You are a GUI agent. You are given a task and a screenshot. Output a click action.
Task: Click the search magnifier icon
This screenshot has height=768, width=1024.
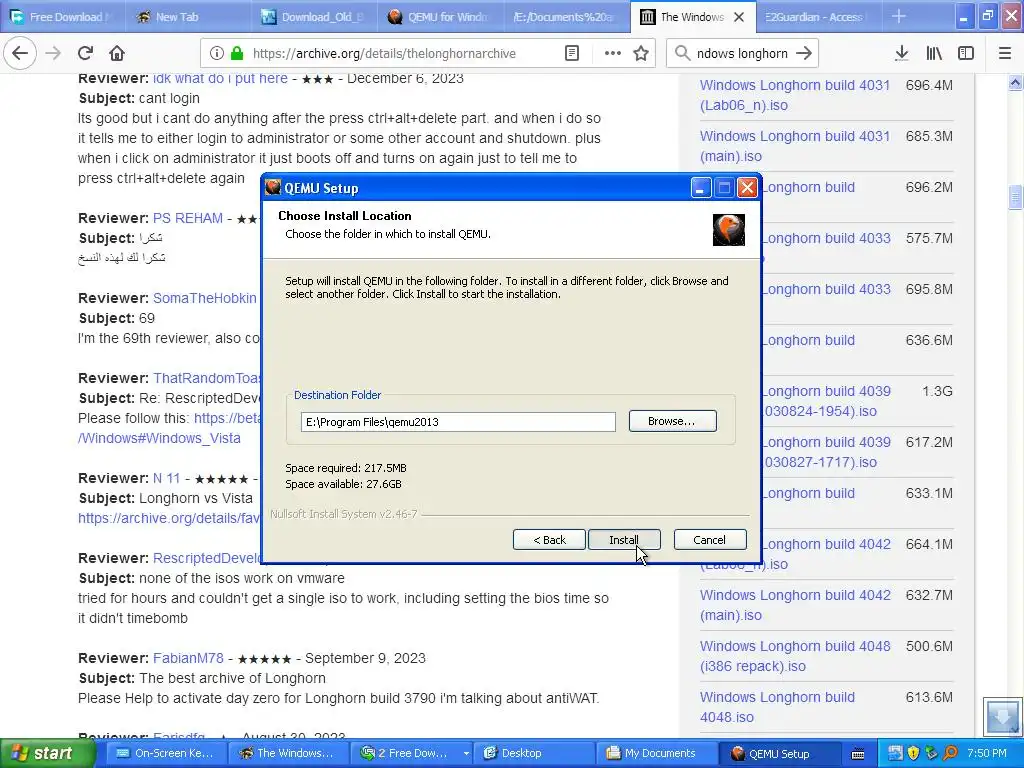tap(682, 54)
